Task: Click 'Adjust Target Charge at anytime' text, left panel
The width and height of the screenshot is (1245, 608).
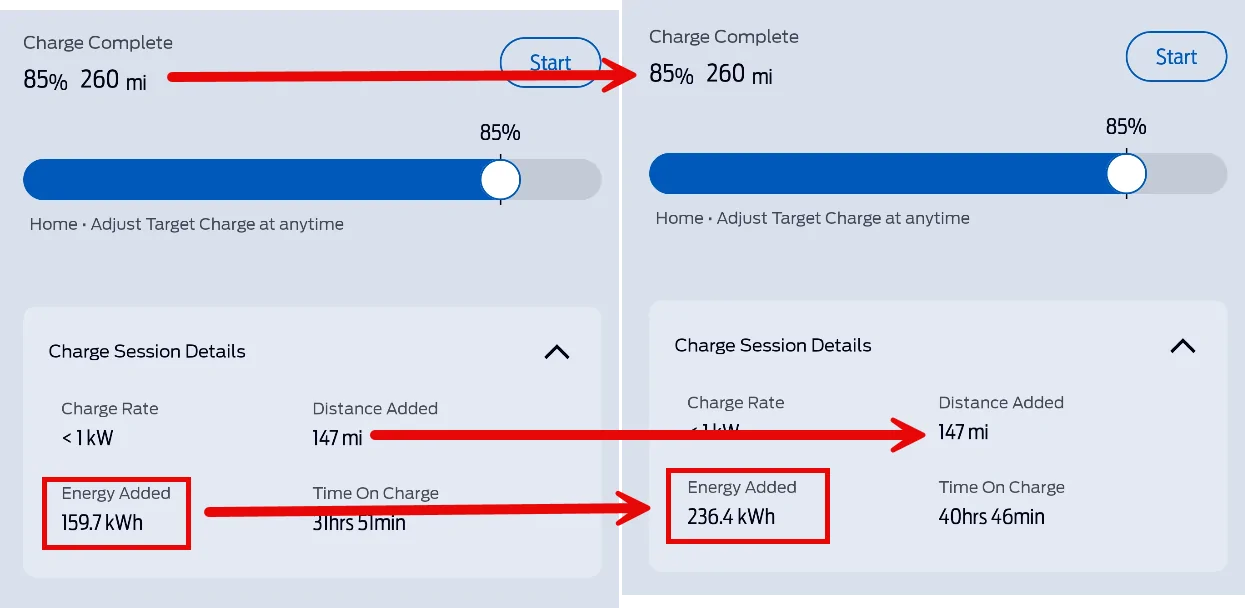Action: pyautogui.click(x=217, y=224)
